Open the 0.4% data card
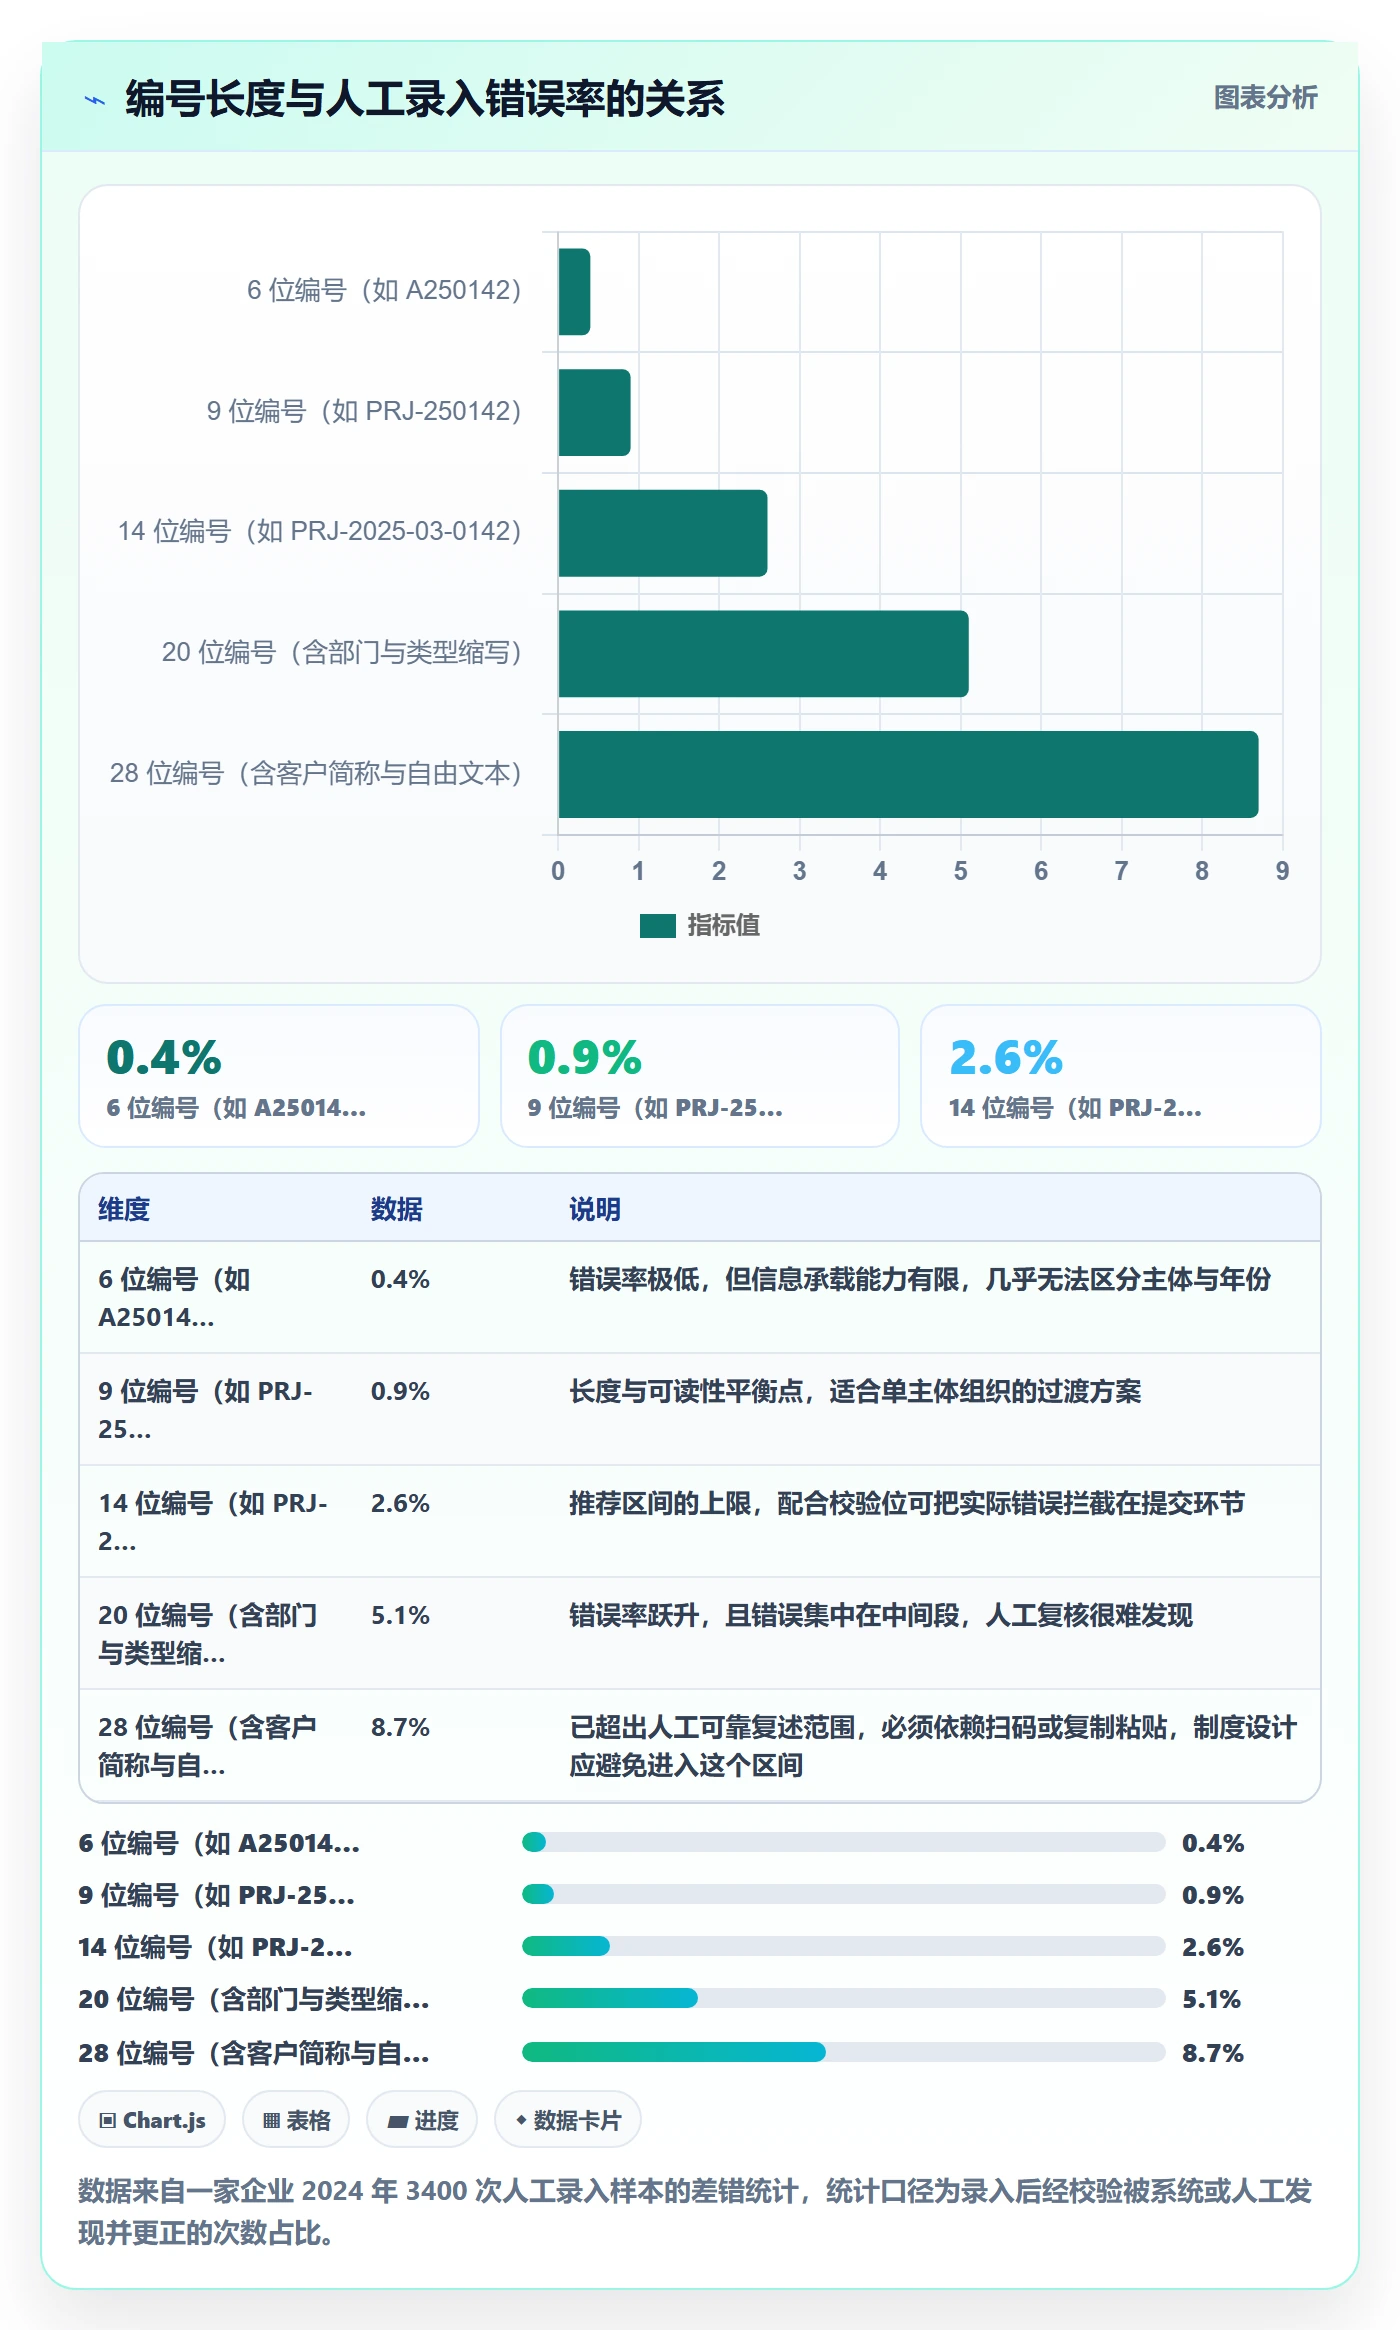 [x=279, y=1076]
